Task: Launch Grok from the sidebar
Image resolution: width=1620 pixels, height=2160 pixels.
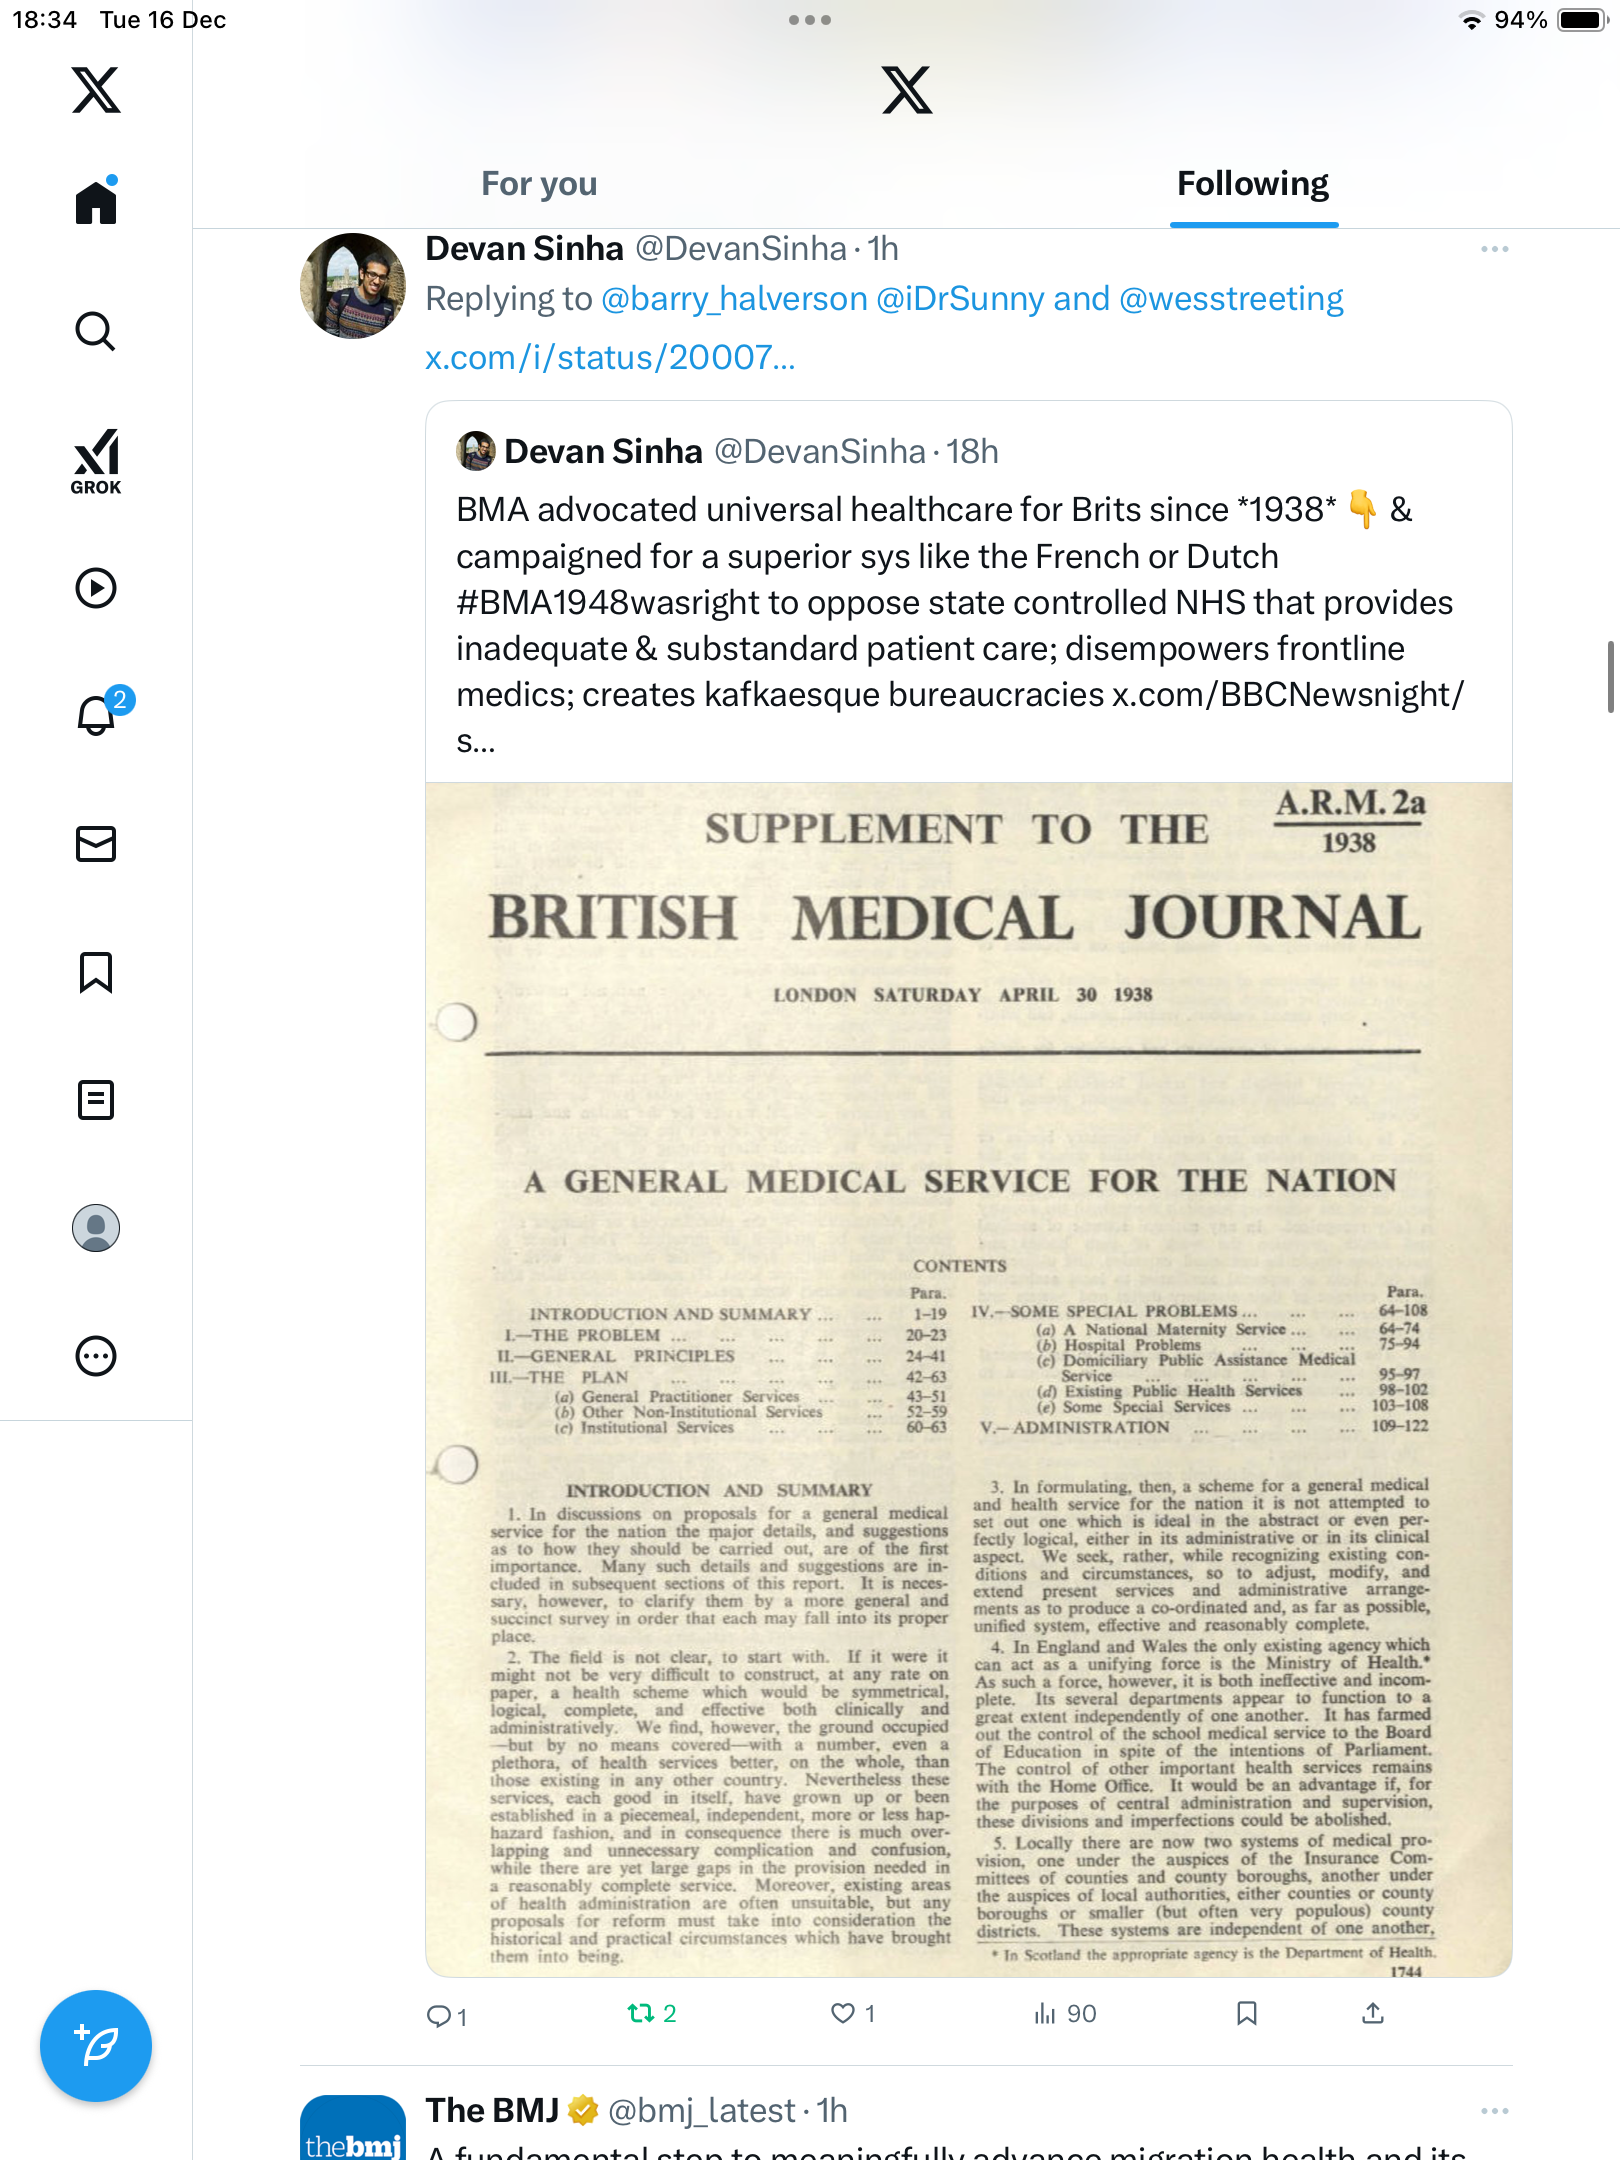Action: pos(96,460)
